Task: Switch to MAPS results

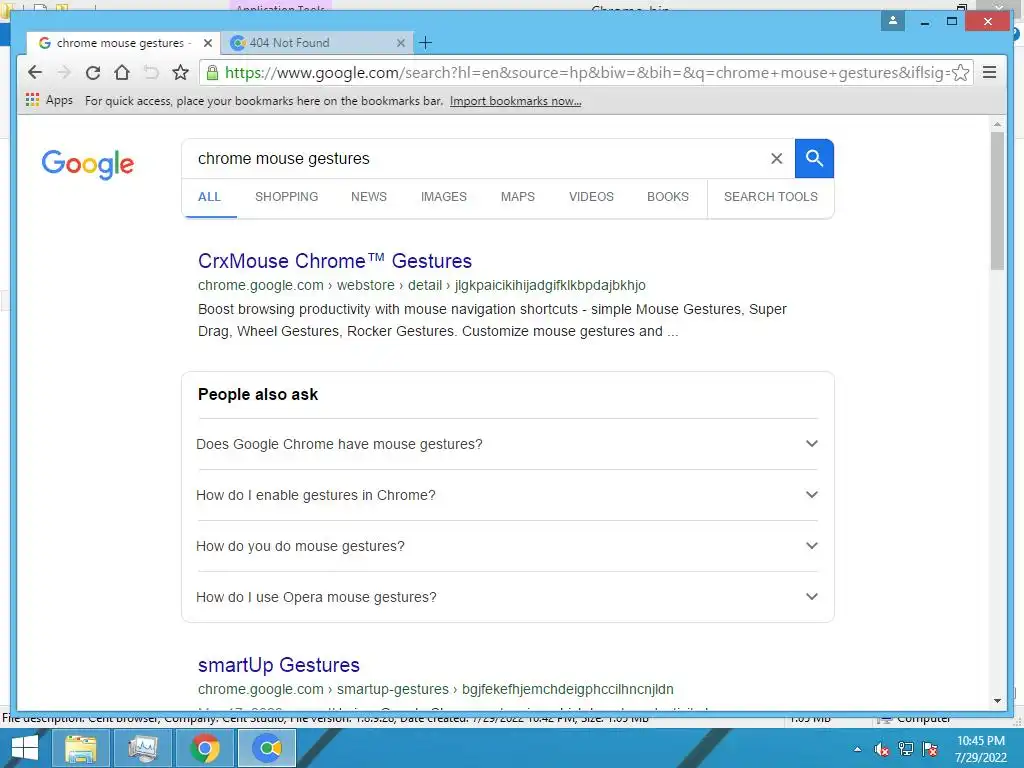Action: tap(518, 197)
